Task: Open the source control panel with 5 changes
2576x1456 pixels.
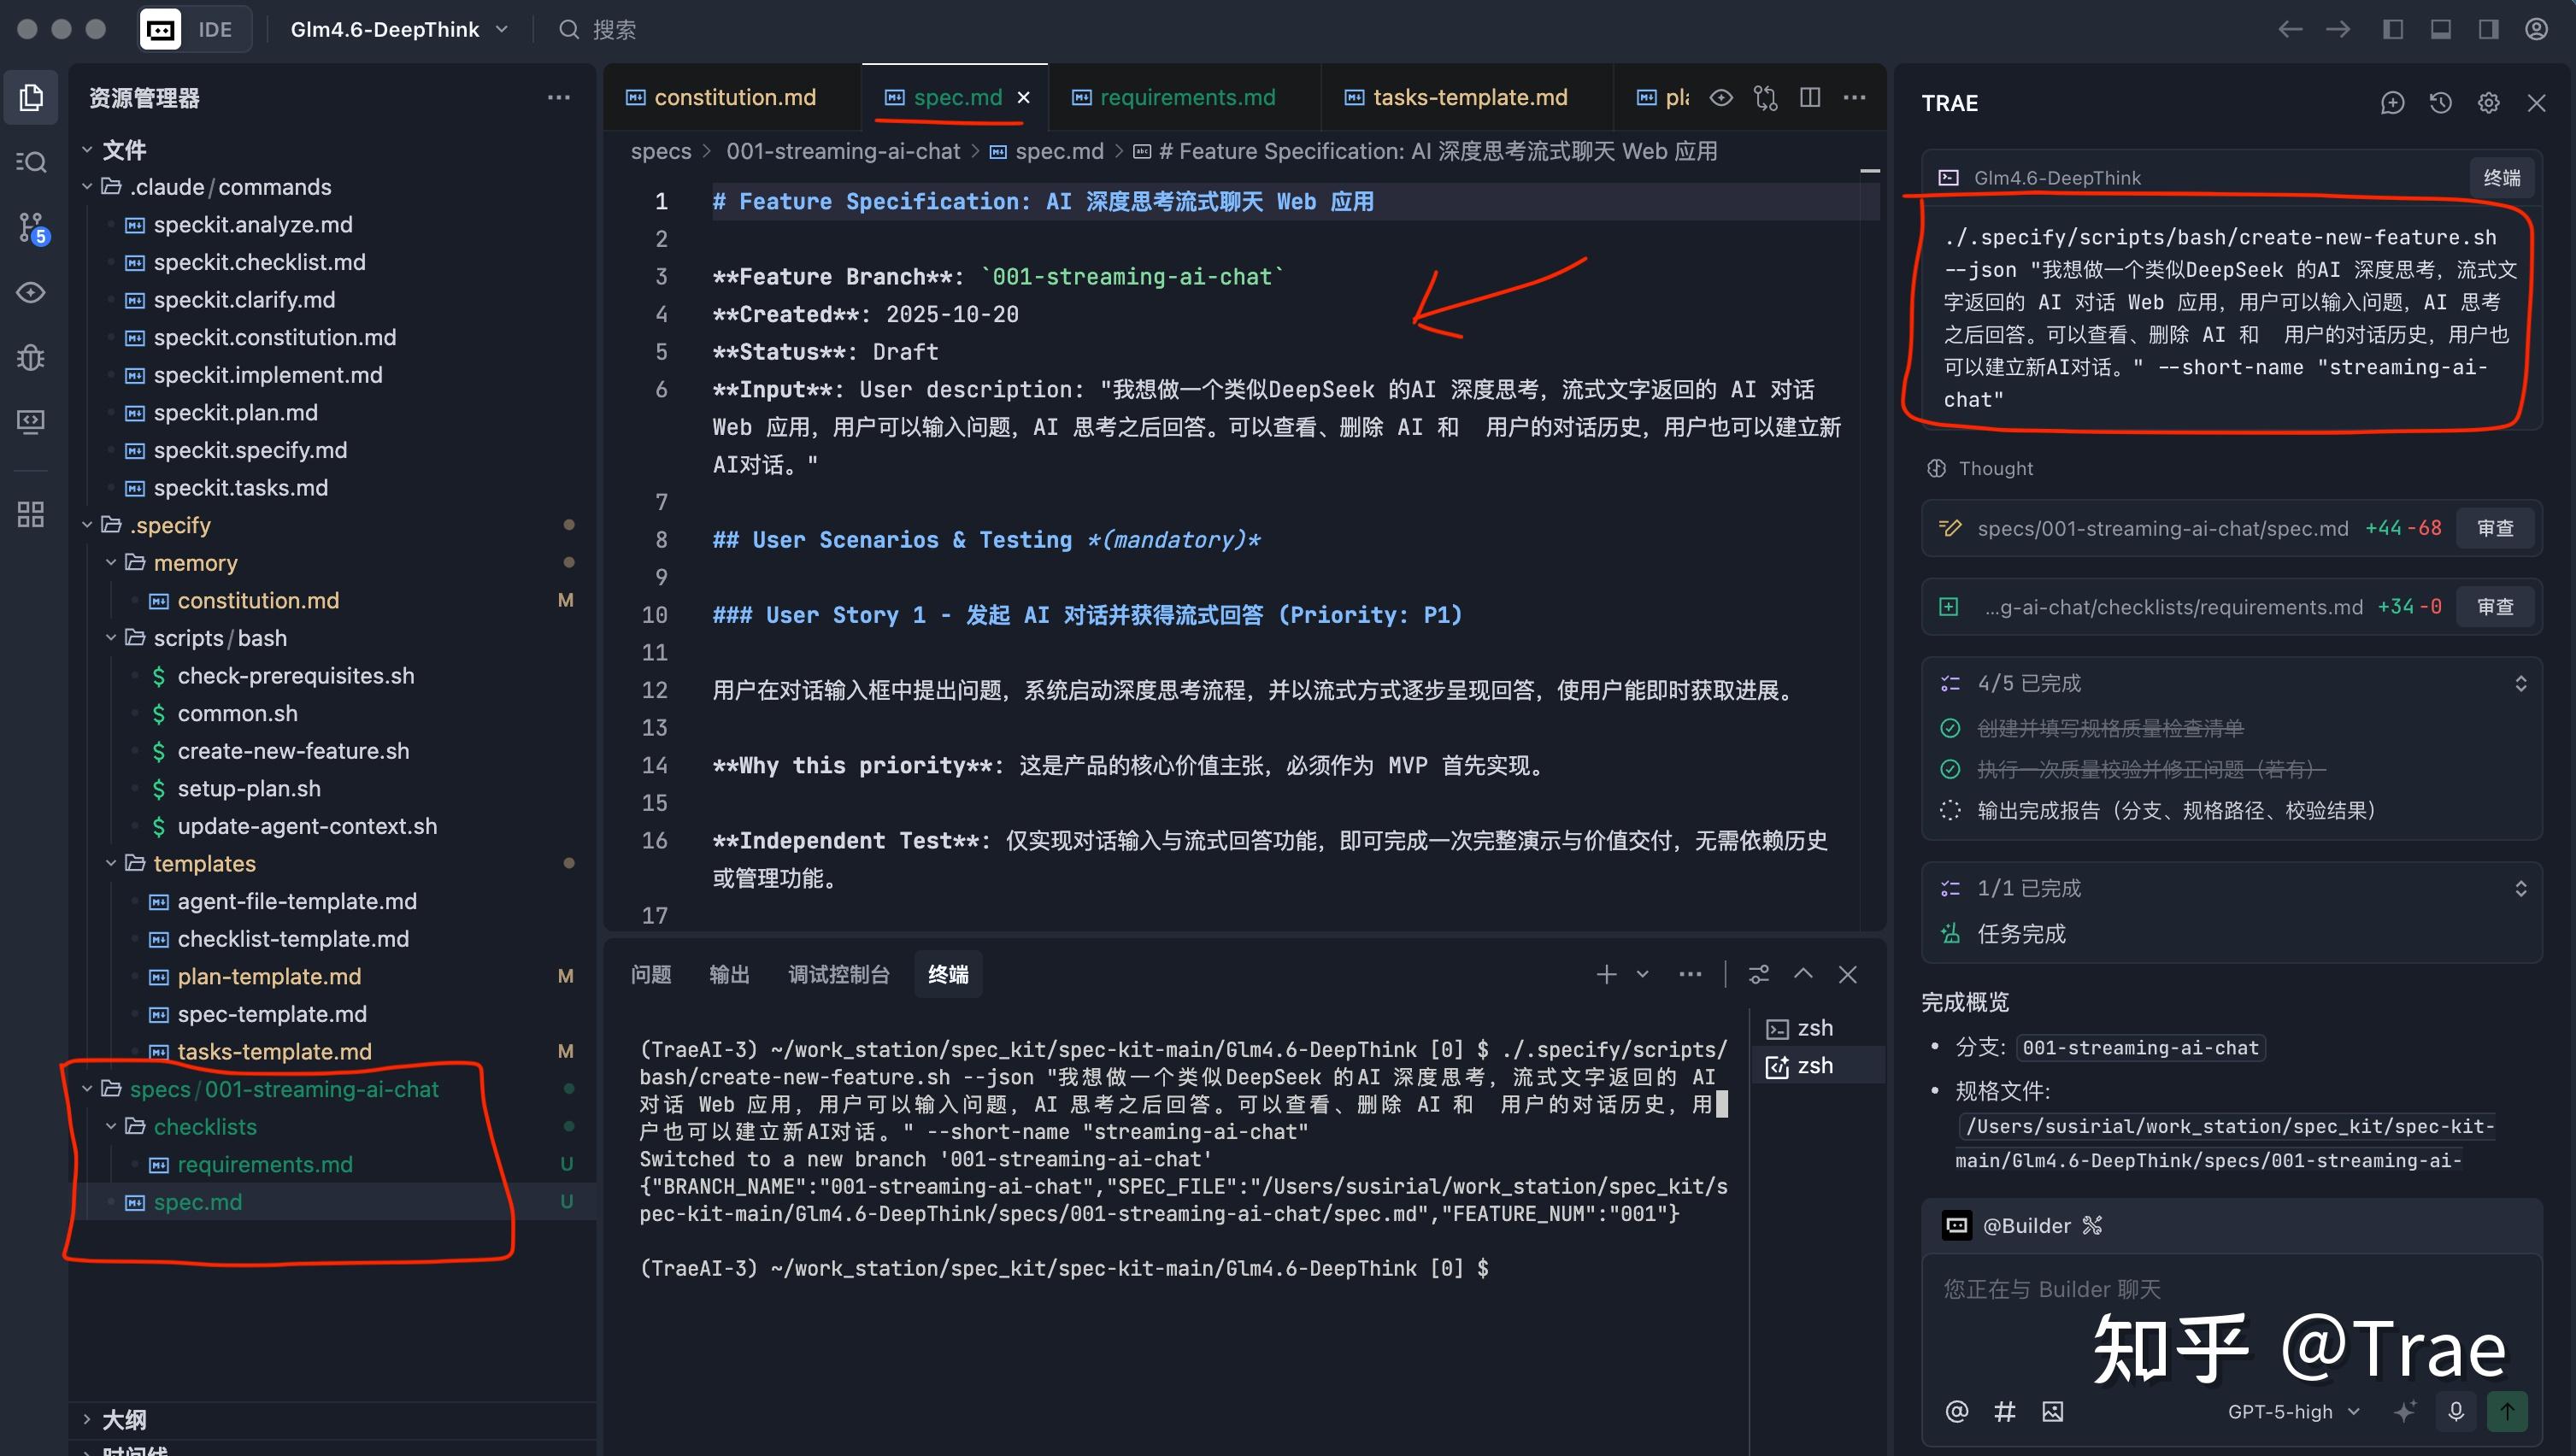Action: click(x=30, y=228)
